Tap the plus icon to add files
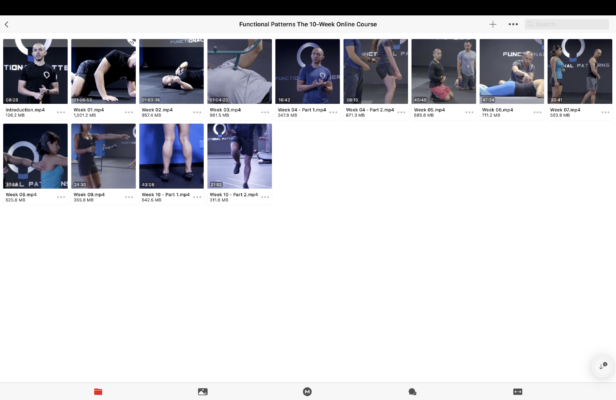The image size is (616, 400). coord(493,24)
